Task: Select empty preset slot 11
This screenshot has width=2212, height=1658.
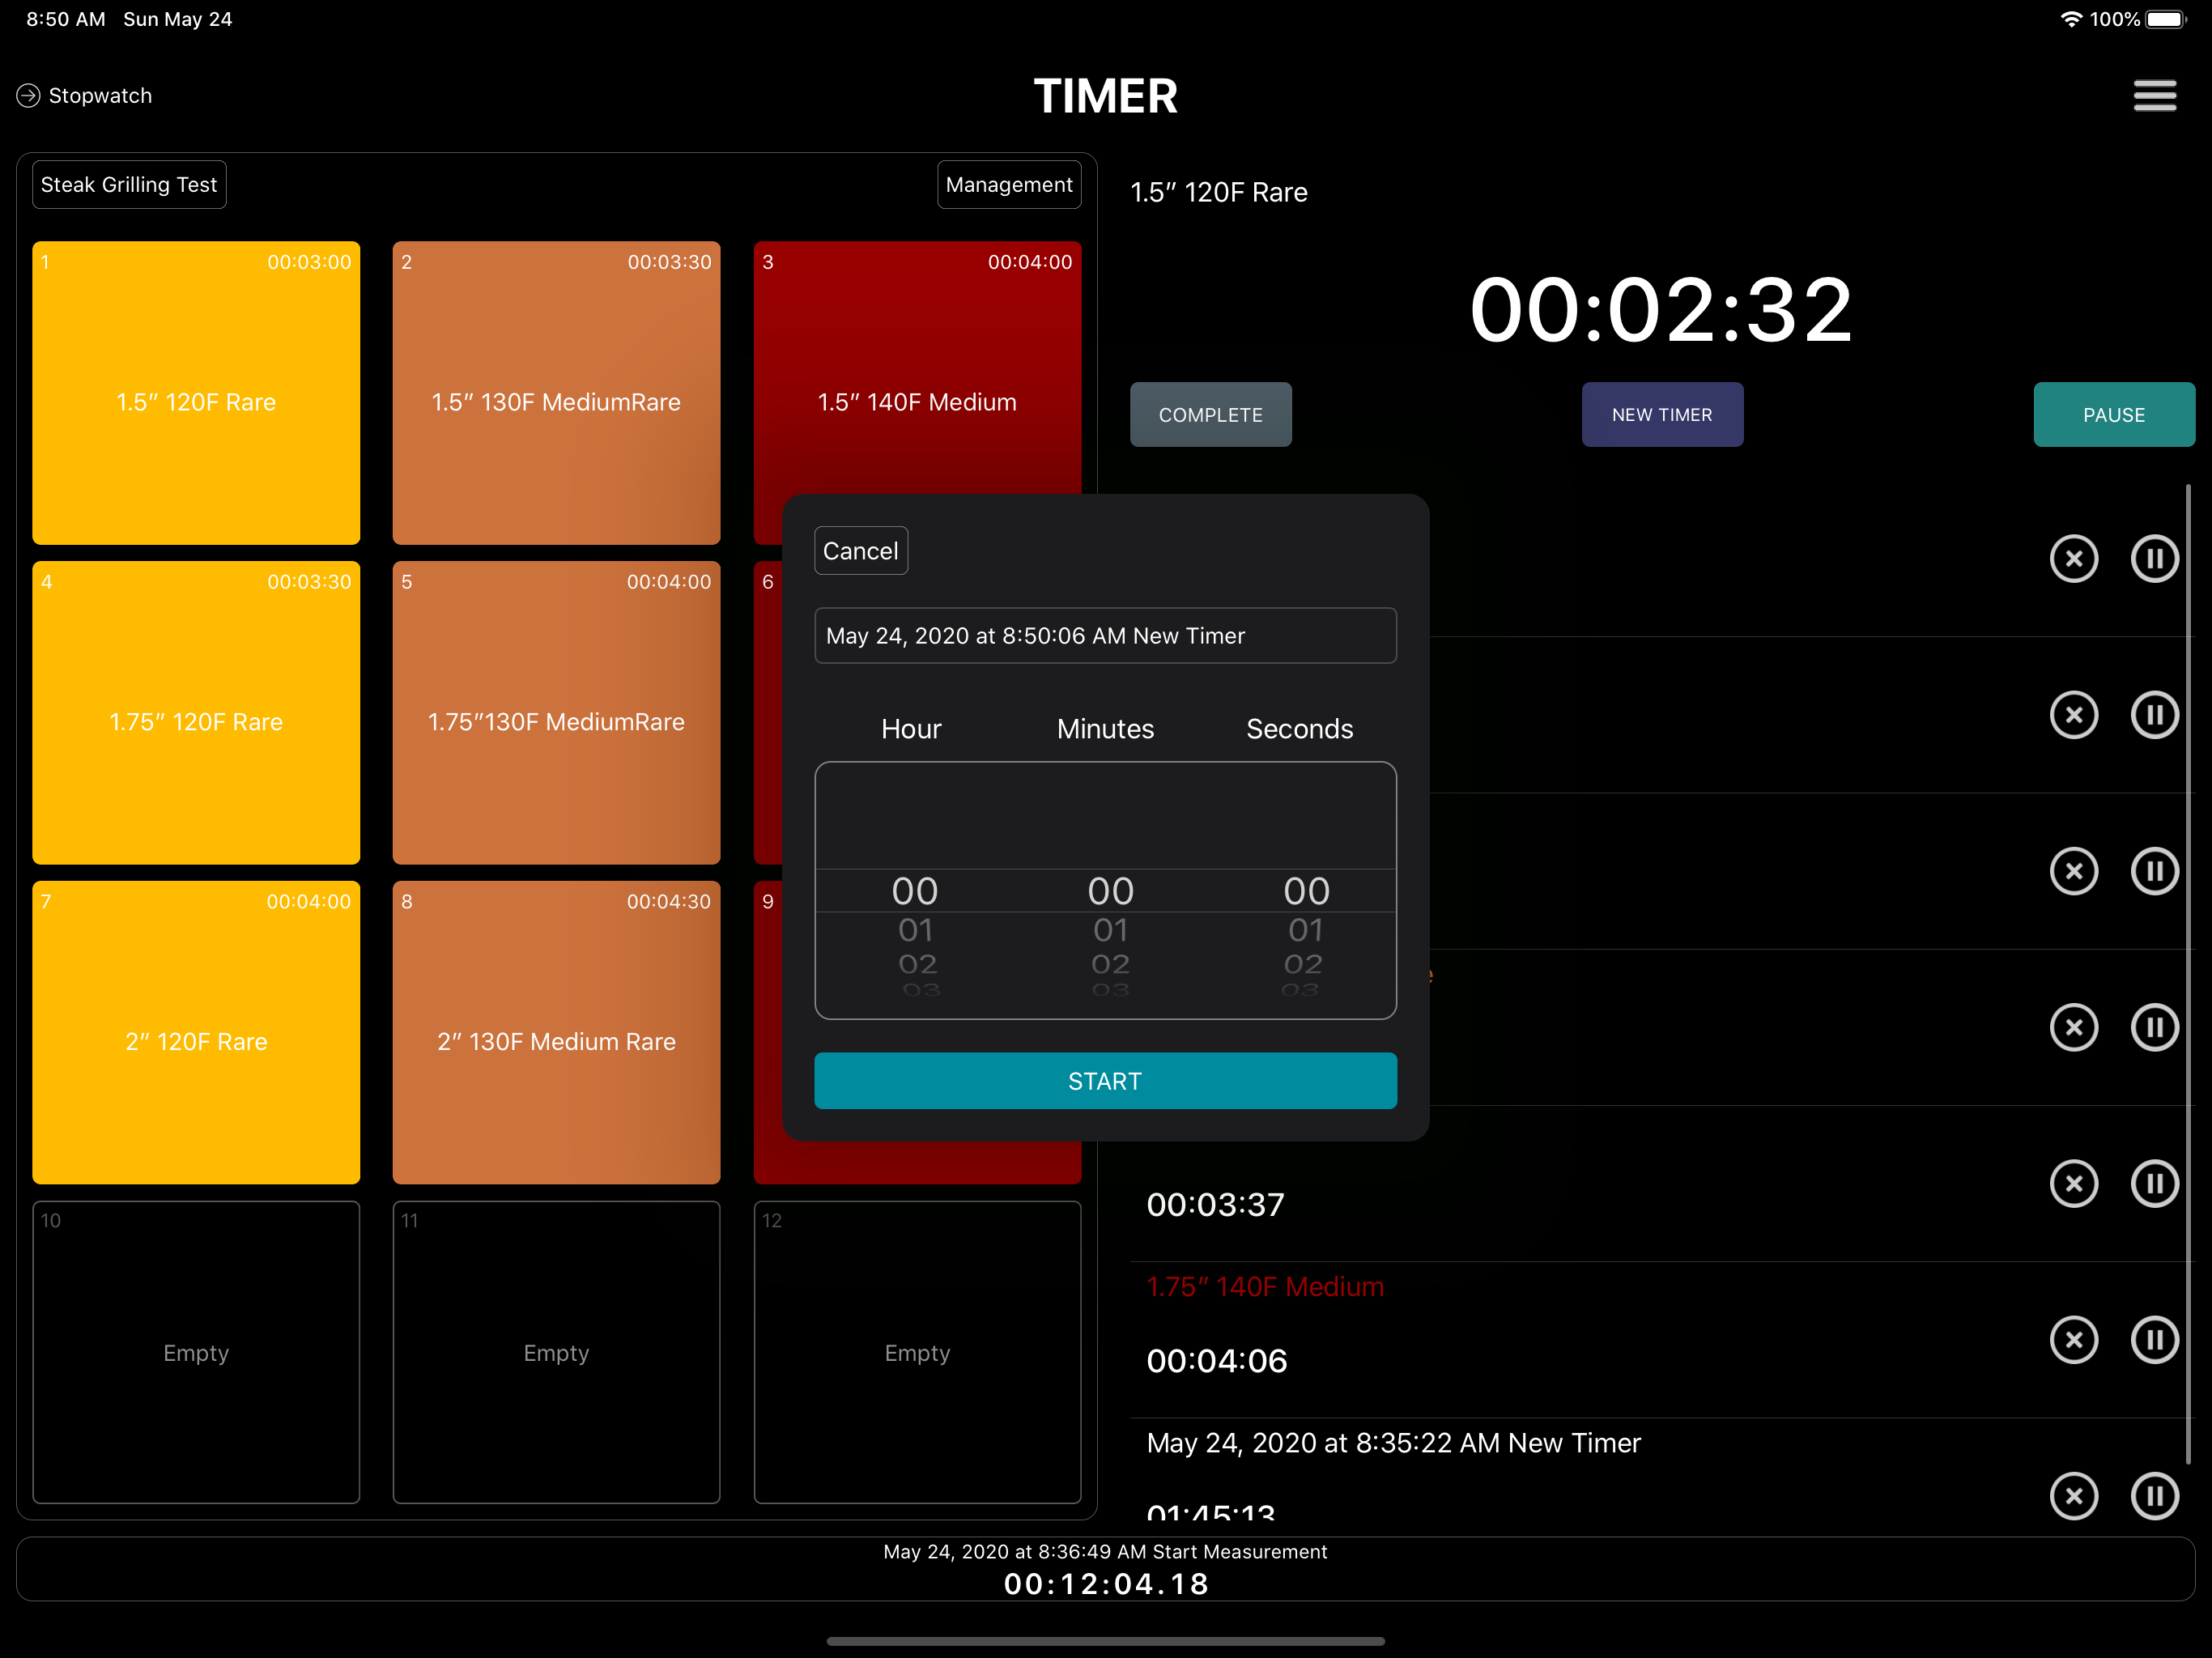Action: pyautogui.click(x=556, y=1352)
